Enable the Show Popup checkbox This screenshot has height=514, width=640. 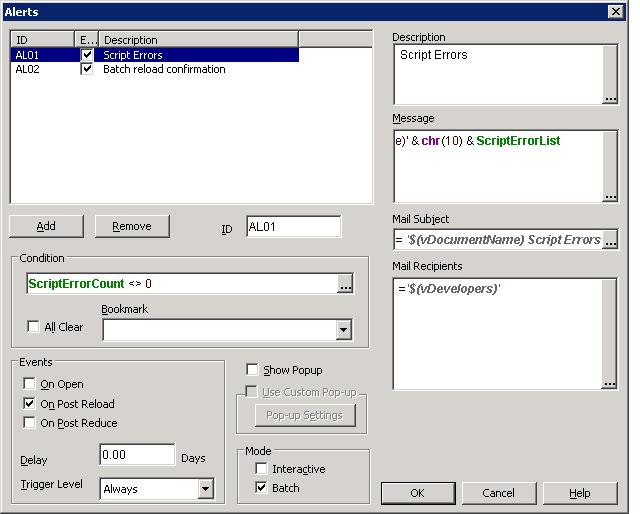pos(252,369)
